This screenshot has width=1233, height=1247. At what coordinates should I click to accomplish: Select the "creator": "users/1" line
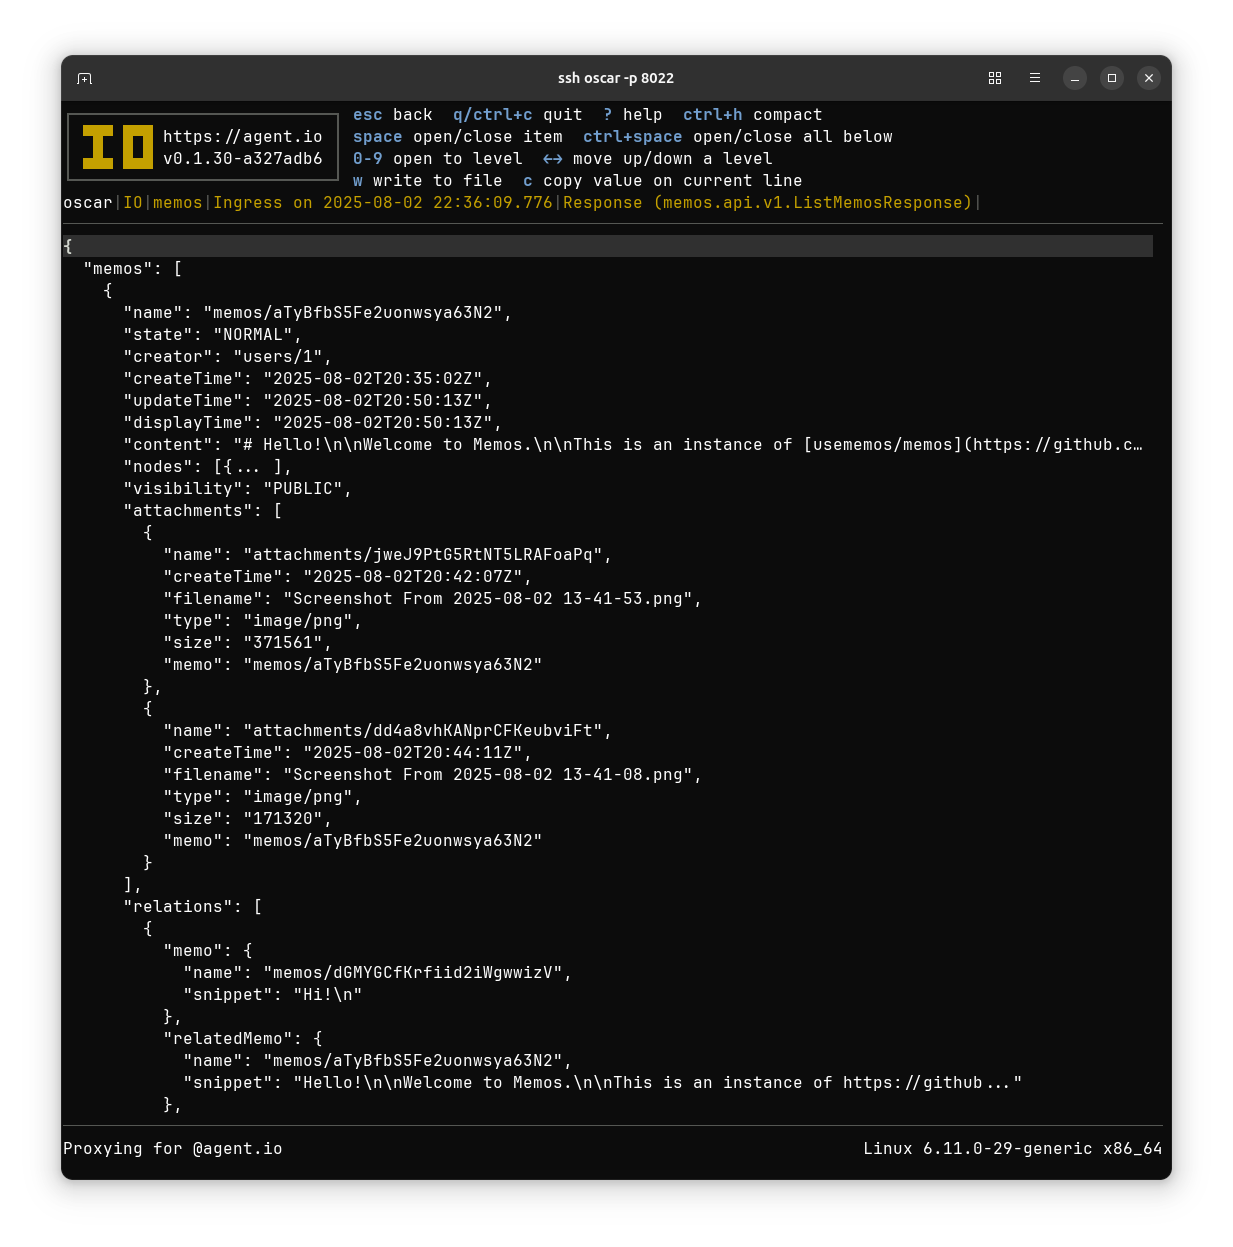click(228, 357)
